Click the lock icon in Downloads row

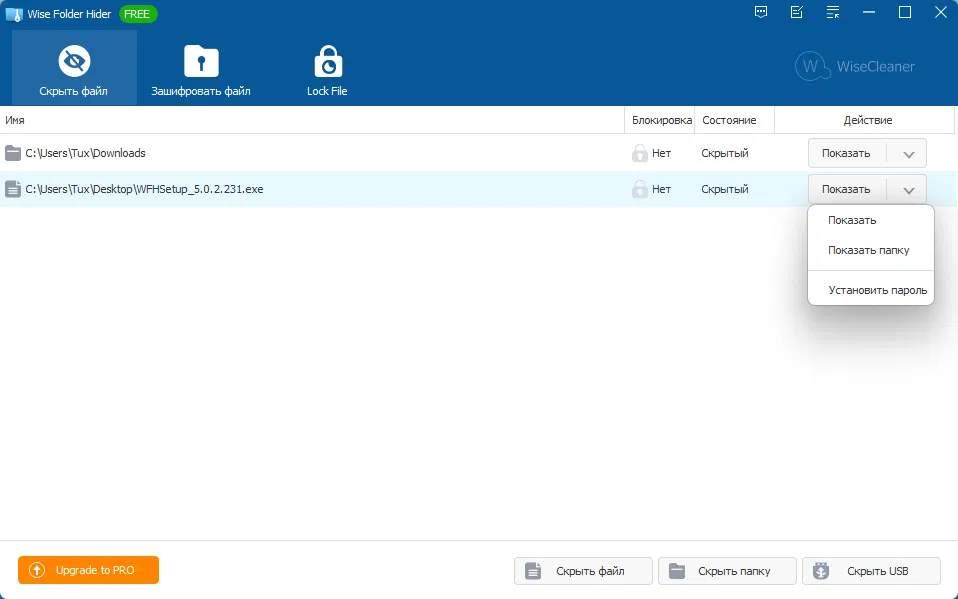(x=640, y=153)
